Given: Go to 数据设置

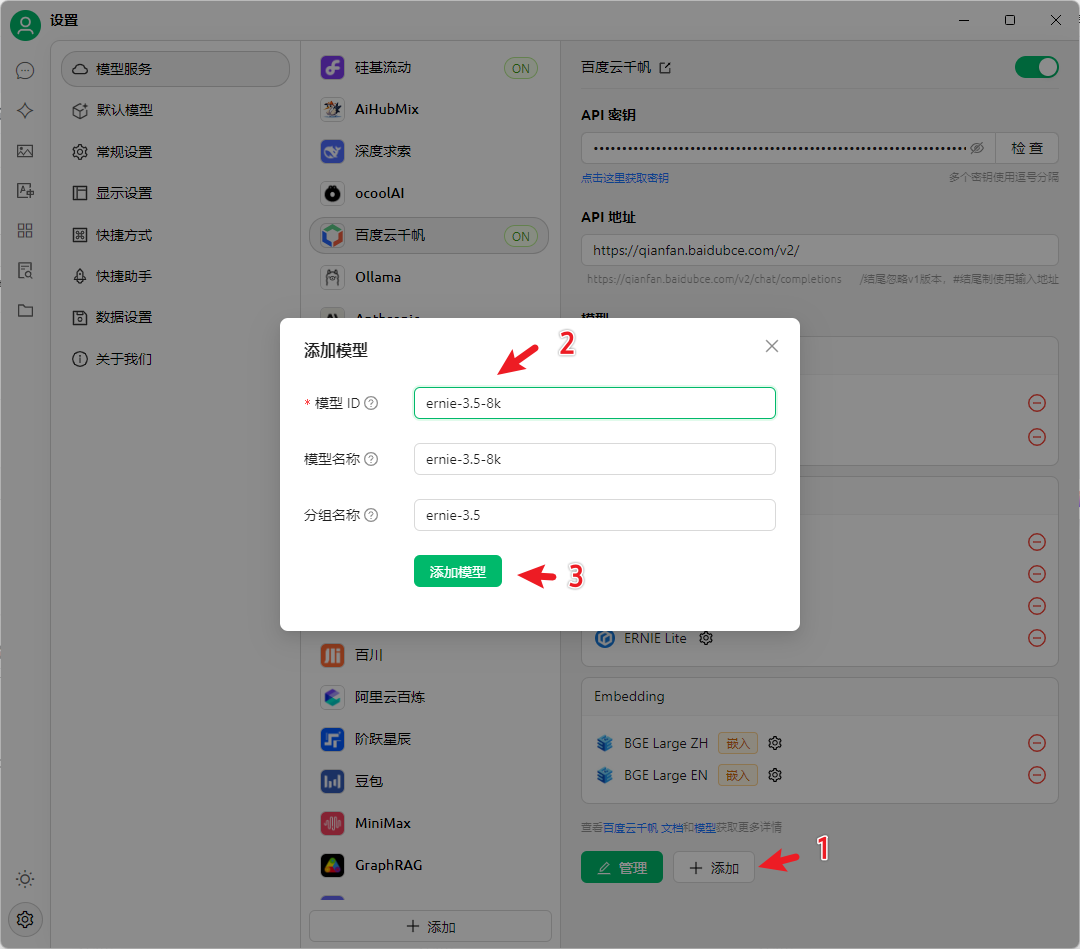Looking at the screenshot, I should [x=176, y=317].
